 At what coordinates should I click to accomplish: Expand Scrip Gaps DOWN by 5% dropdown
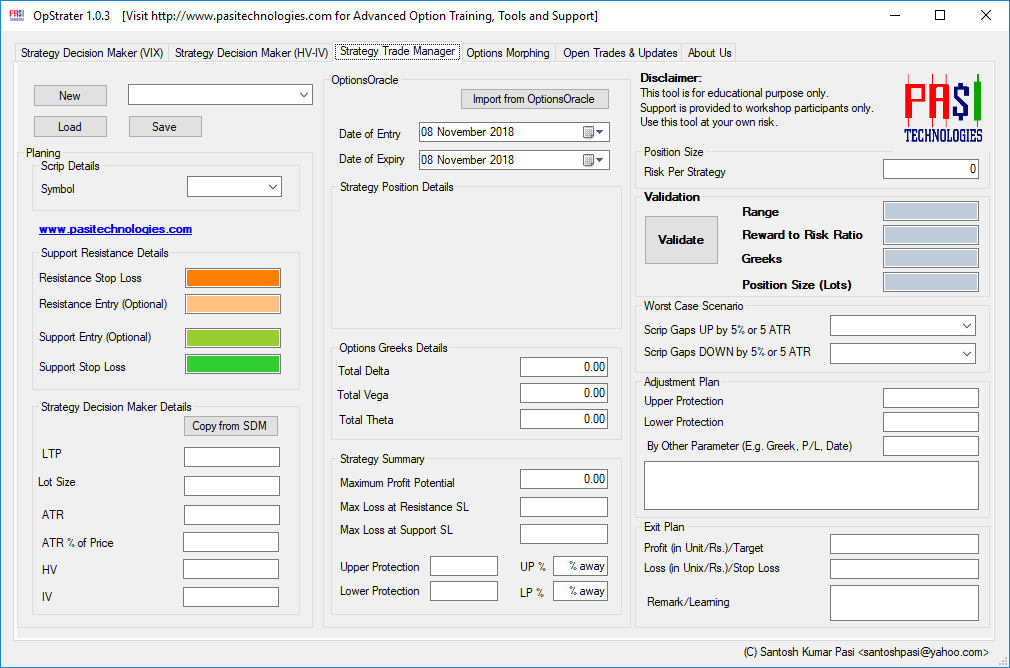(967, 353)
